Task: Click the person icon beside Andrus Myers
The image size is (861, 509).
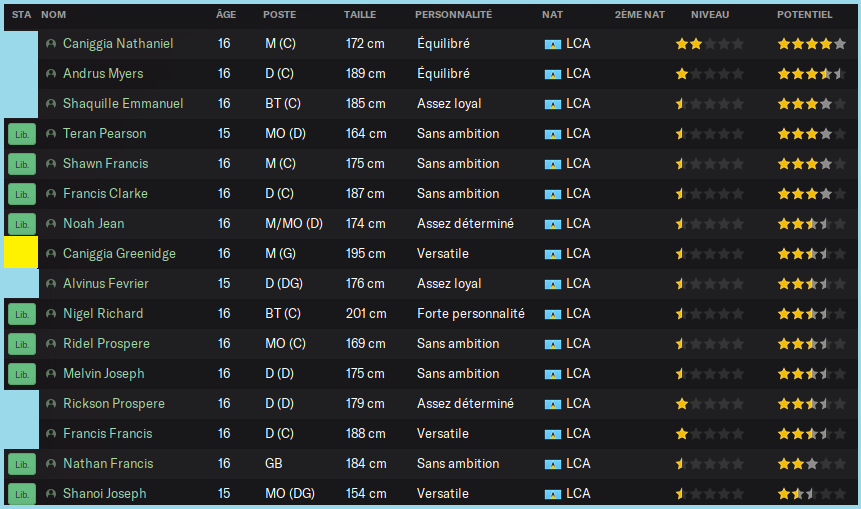Action: coord(51,74)
